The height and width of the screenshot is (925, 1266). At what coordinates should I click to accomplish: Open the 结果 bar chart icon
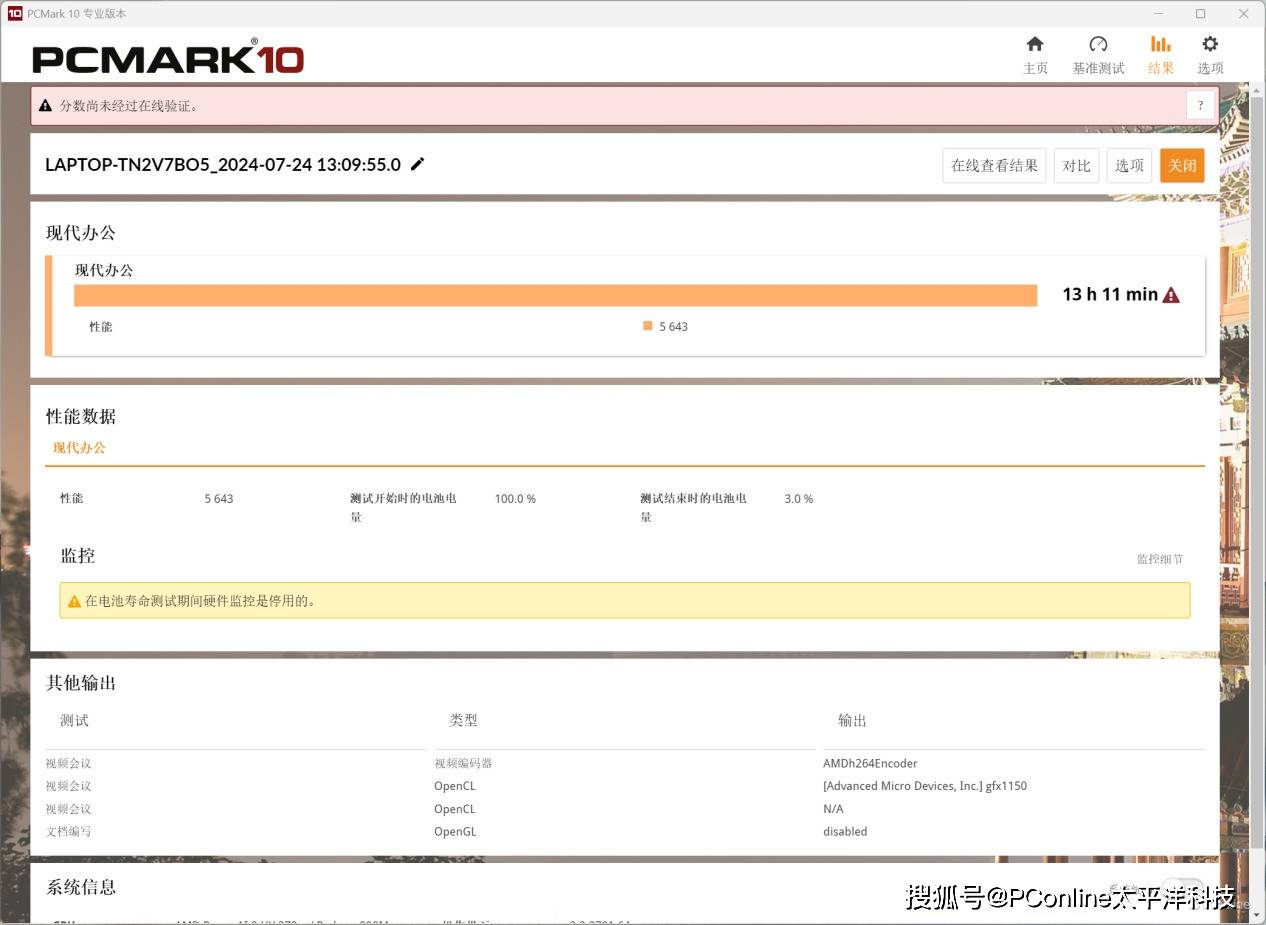pyautogui.click(x=1160, y=44)
